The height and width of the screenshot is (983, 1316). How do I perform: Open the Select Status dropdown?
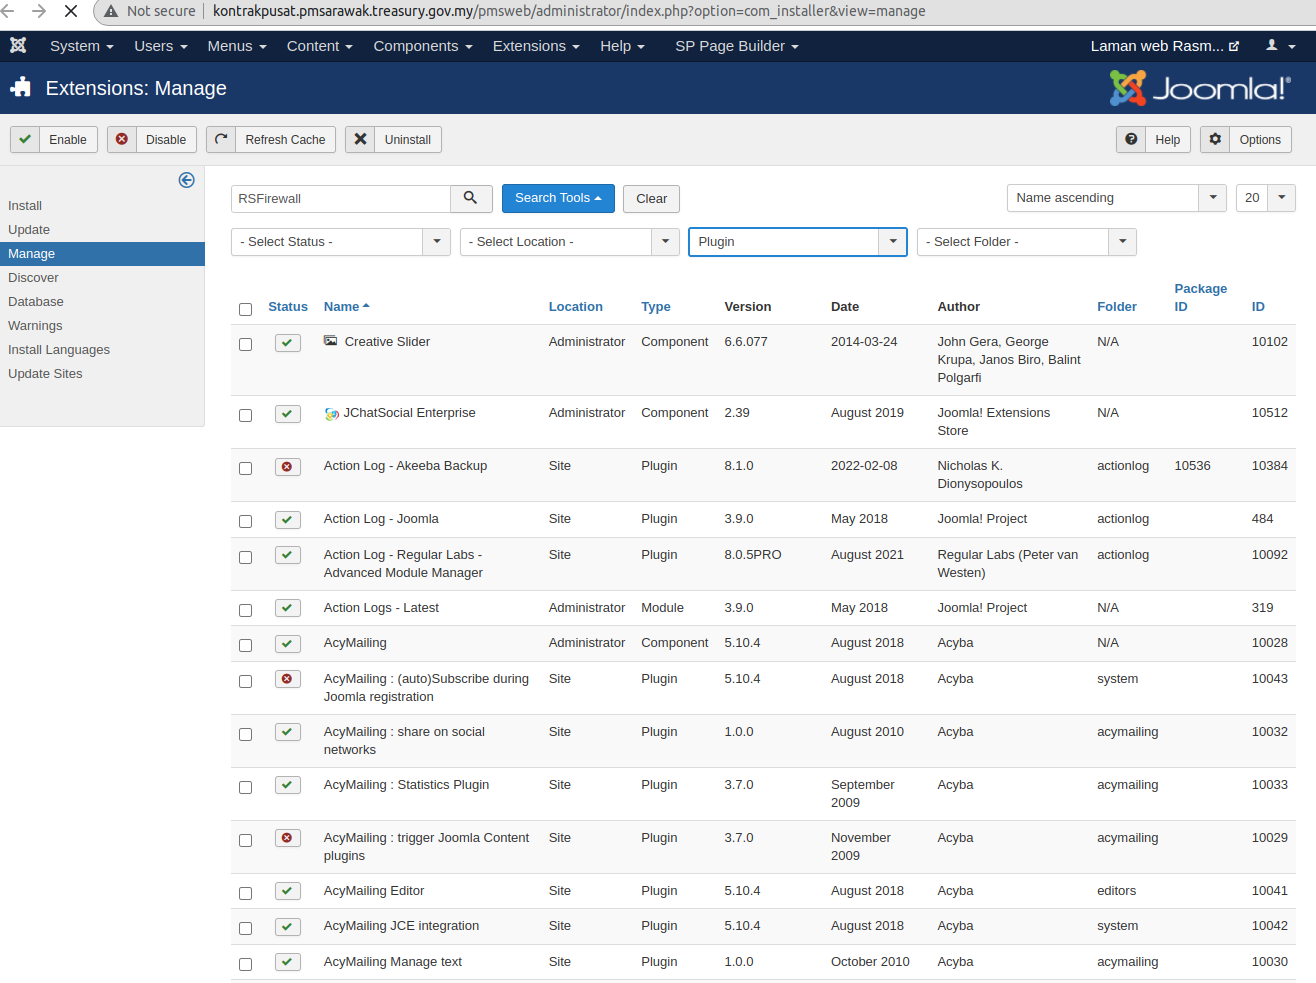tap(340, 242)
